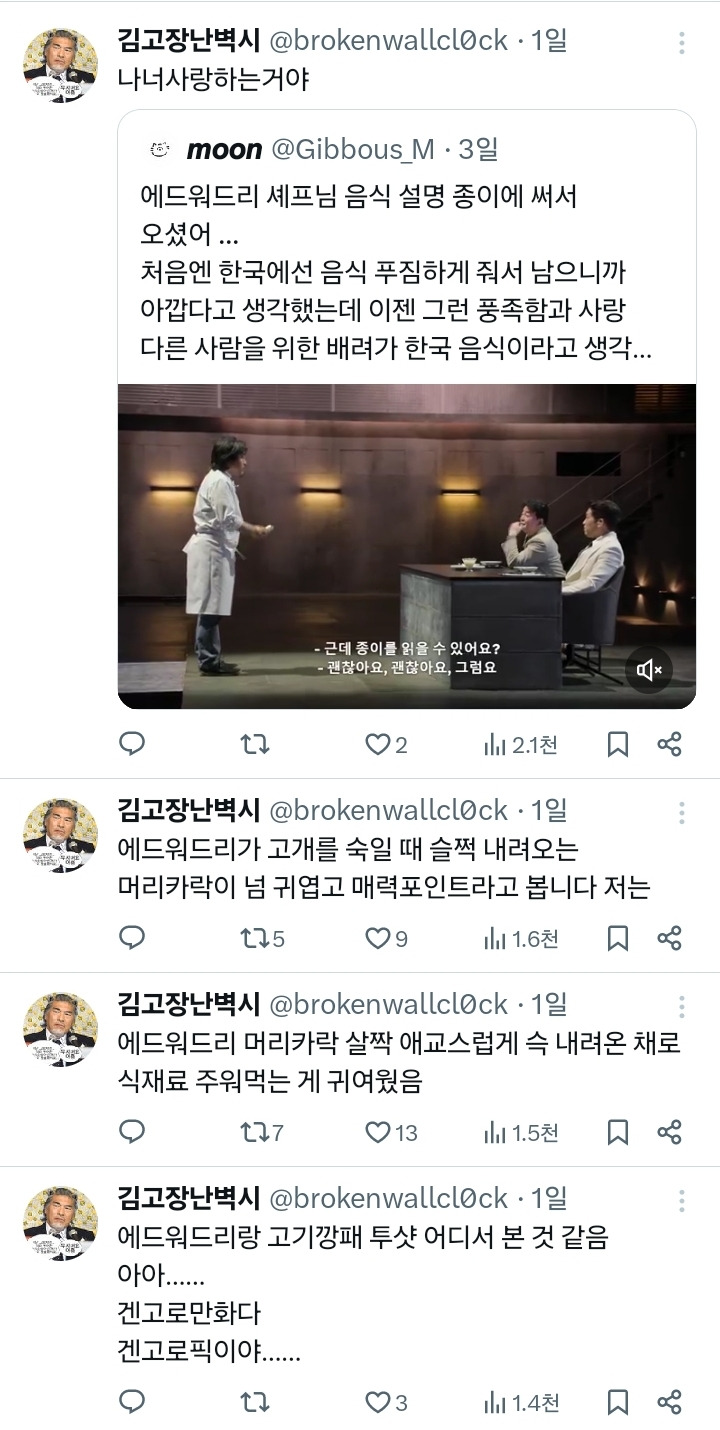Open more options on the first tweet
Image resolution: width=720 pixels, height=1430 pixels.
pyautogui.click(x=682, y=42)
